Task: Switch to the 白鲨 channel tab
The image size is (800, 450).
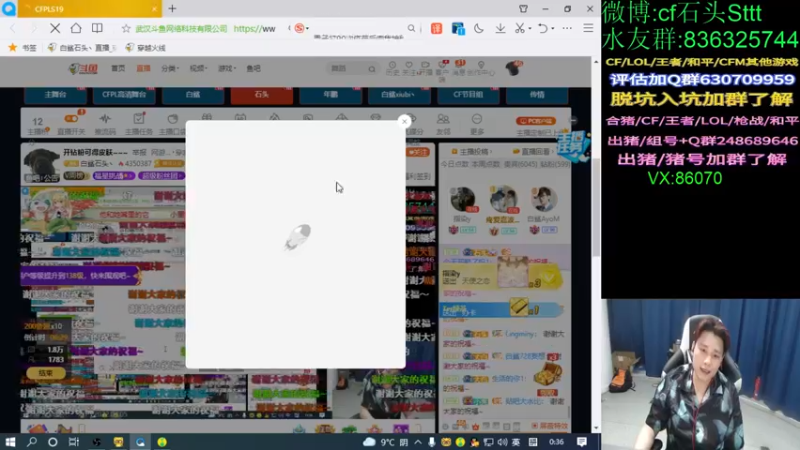Action: point(193,94)
